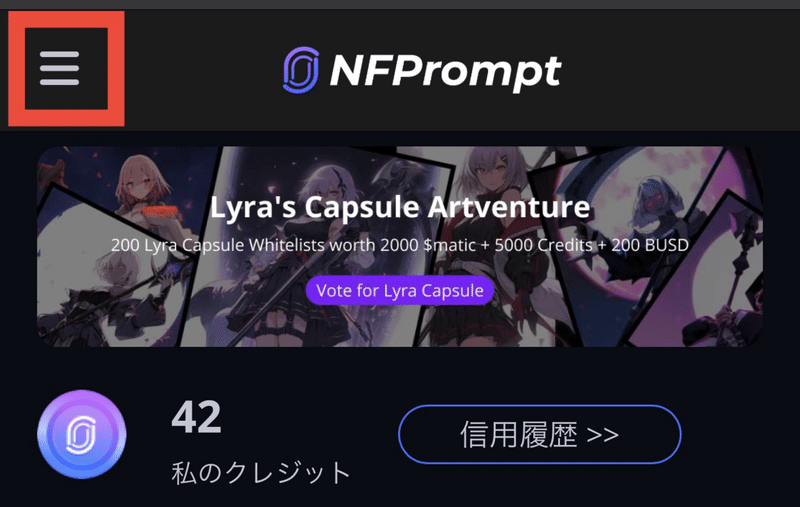Image resolution: width=800 pixels, height=507 pixels.
Task: Click the 5000 Credits text in banner
Action: [x=543, y=245]
